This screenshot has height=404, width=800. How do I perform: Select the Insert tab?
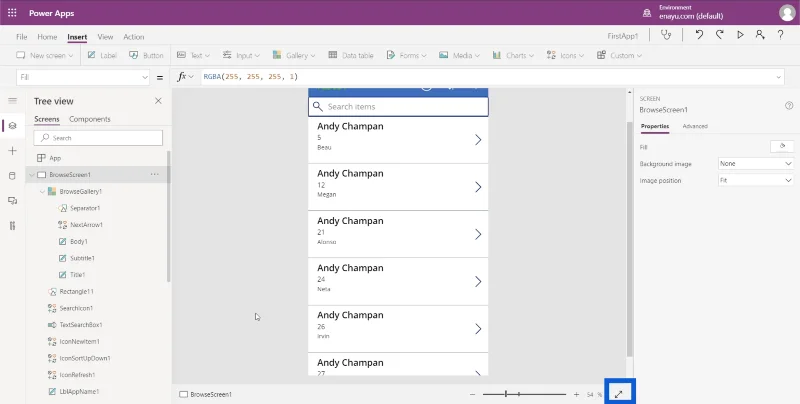click(77, 37)
